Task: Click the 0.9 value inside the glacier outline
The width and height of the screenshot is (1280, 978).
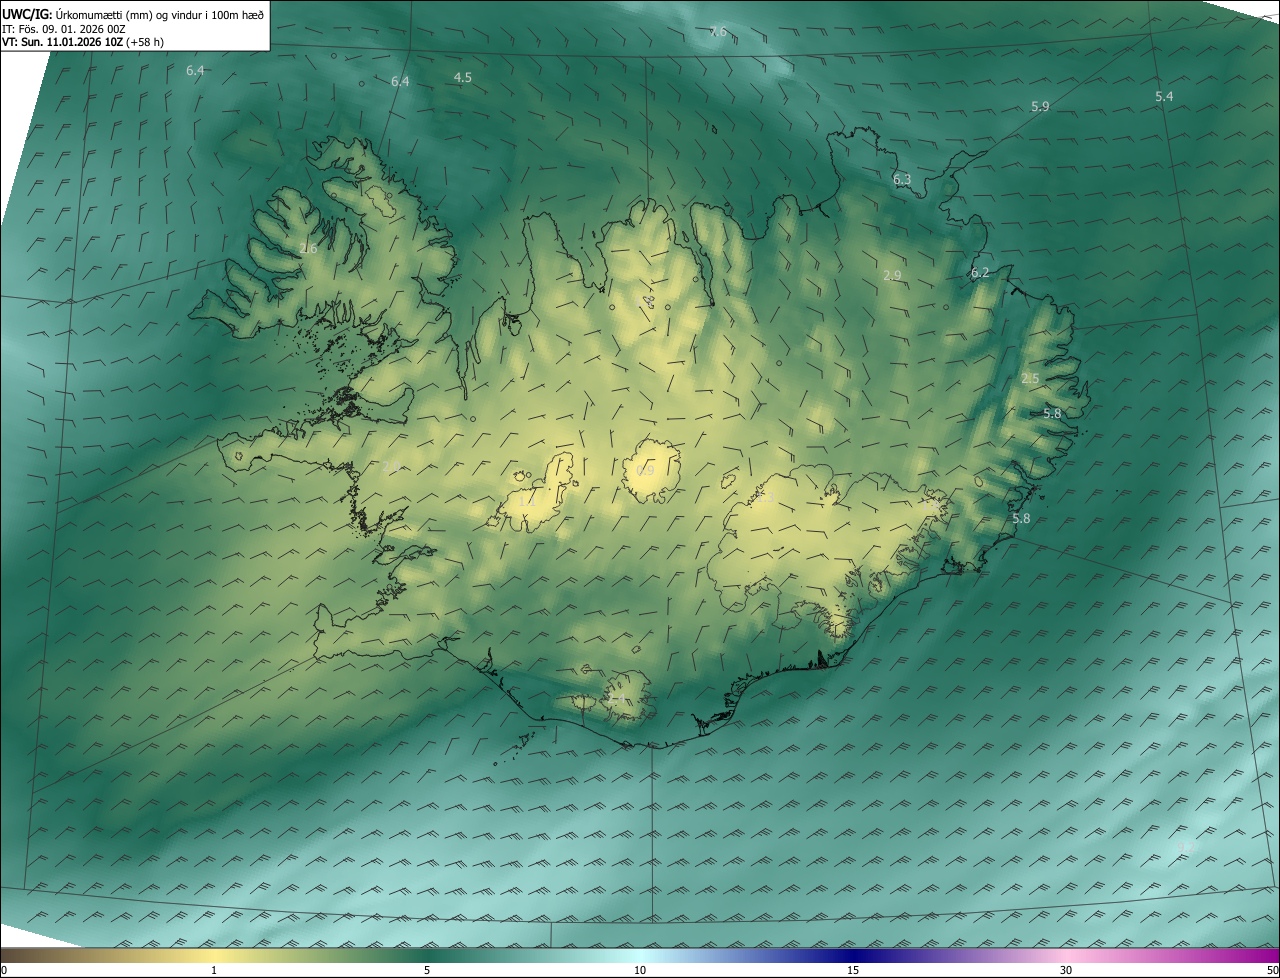Action: 645,470
